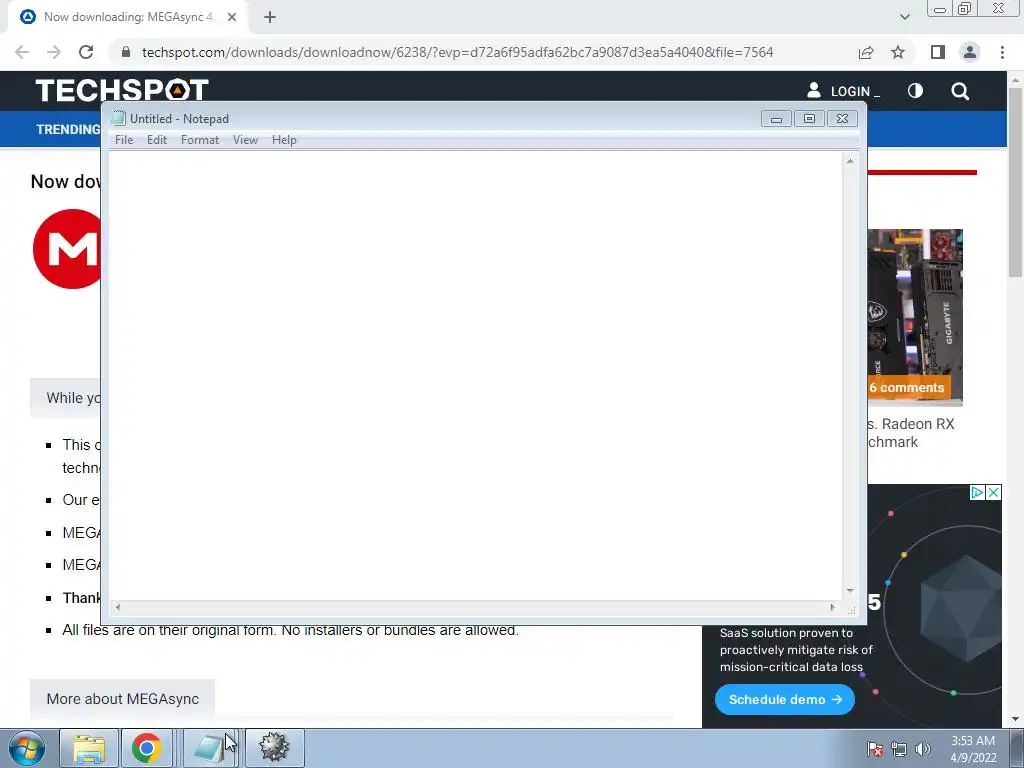Click the Notepad title bar icon
Viewport: 1024px width, 768px height.
tap(118, 118)
